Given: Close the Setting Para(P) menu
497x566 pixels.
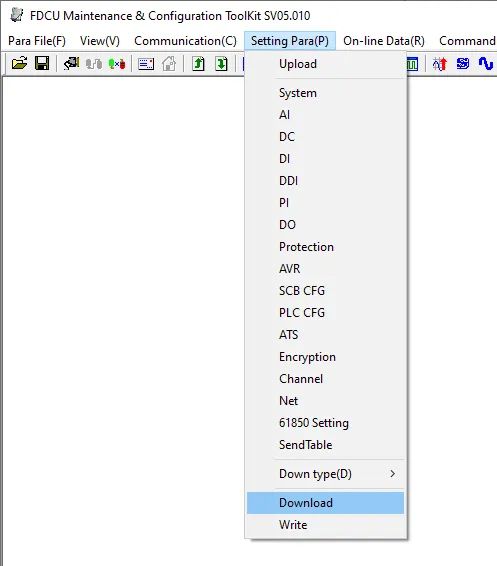Looking at the screenshot, I should [x=290, y=41].
